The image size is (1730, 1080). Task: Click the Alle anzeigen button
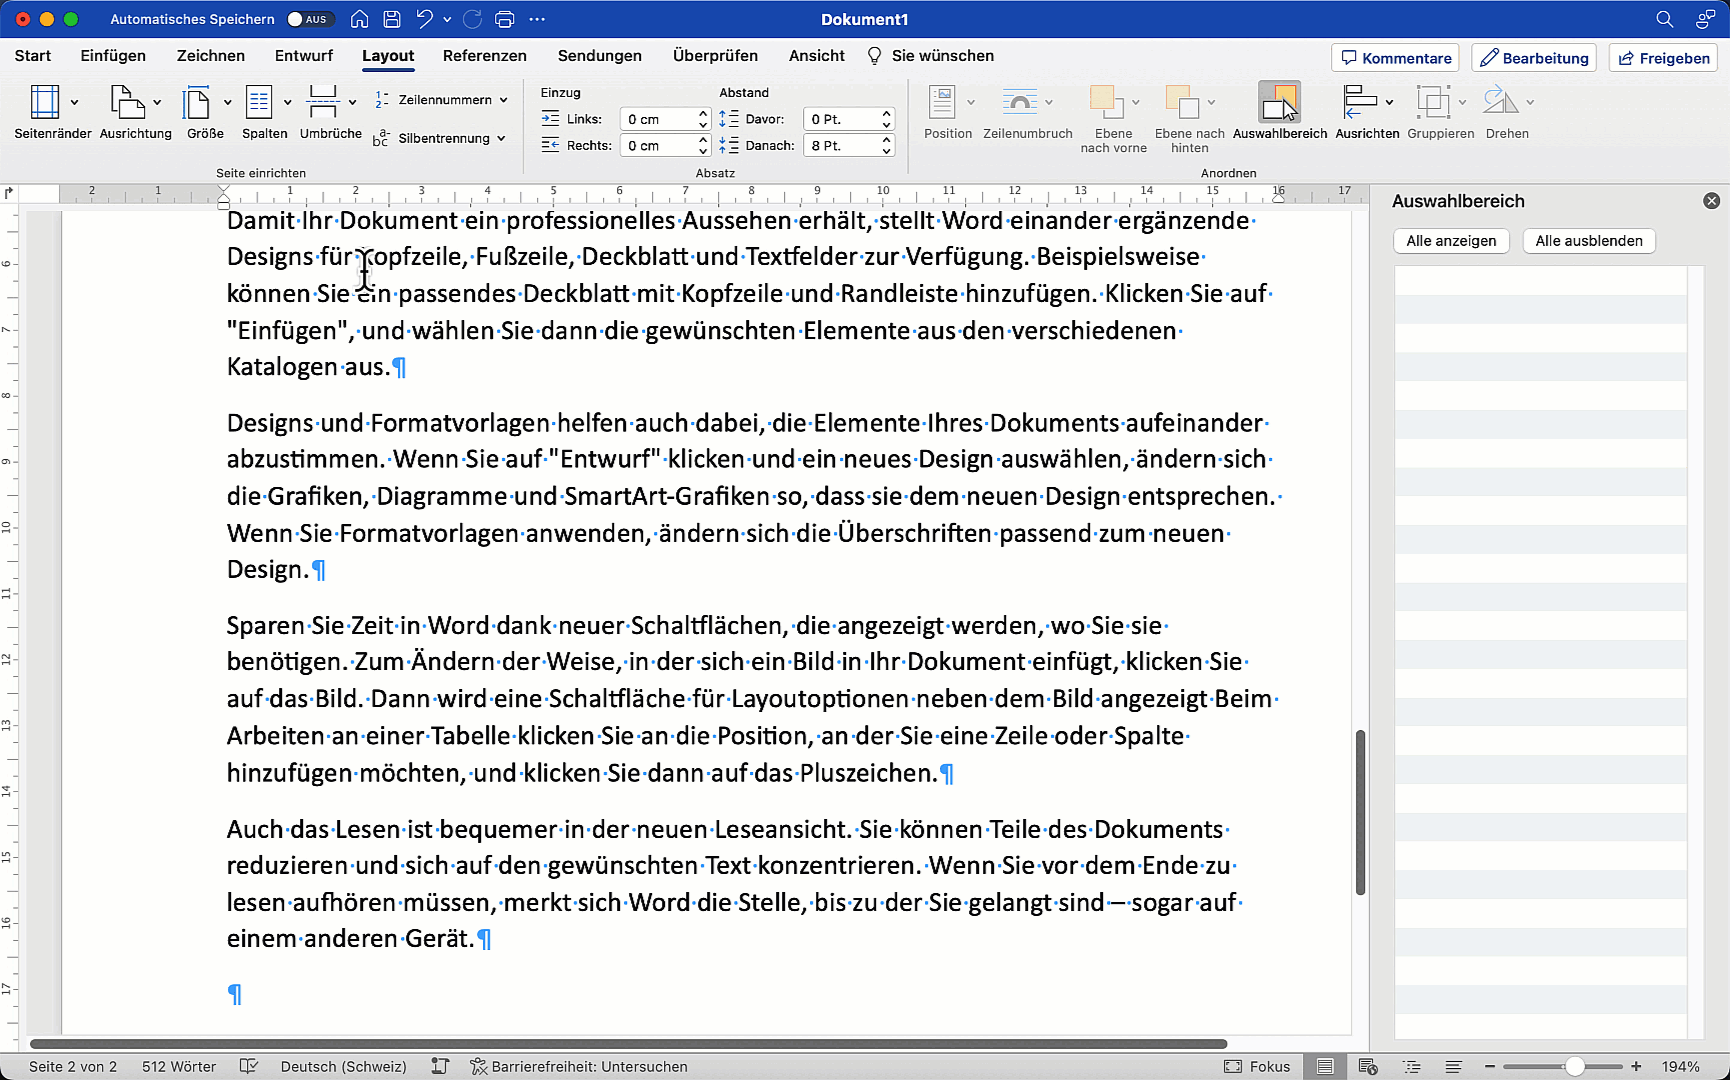1450,241
